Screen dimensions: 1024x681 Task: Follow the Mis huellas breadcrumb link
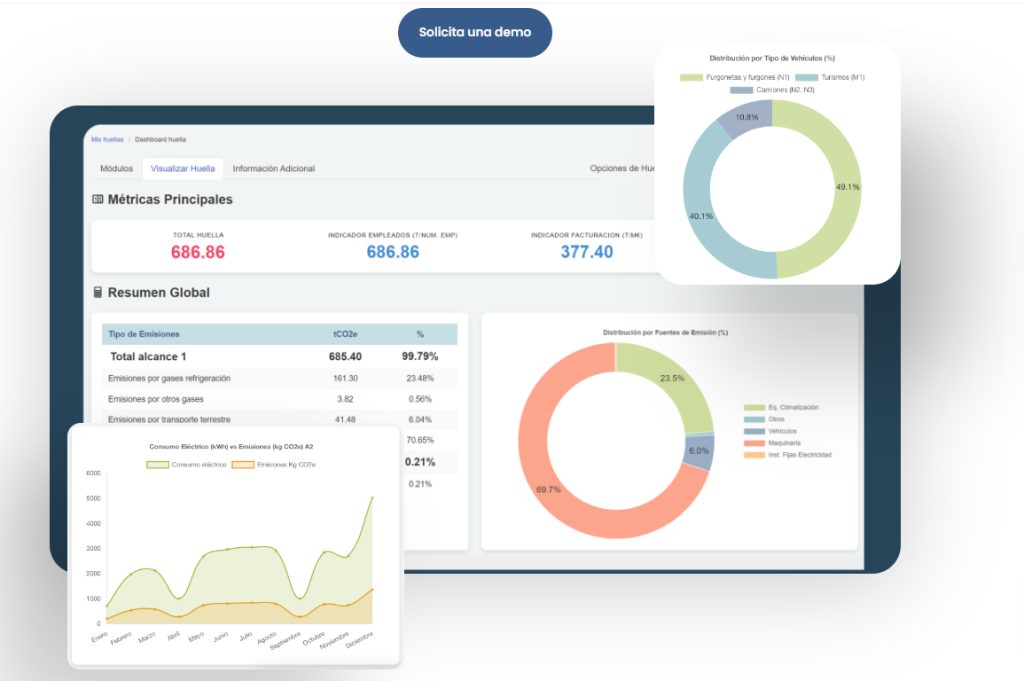pos(107,140)
